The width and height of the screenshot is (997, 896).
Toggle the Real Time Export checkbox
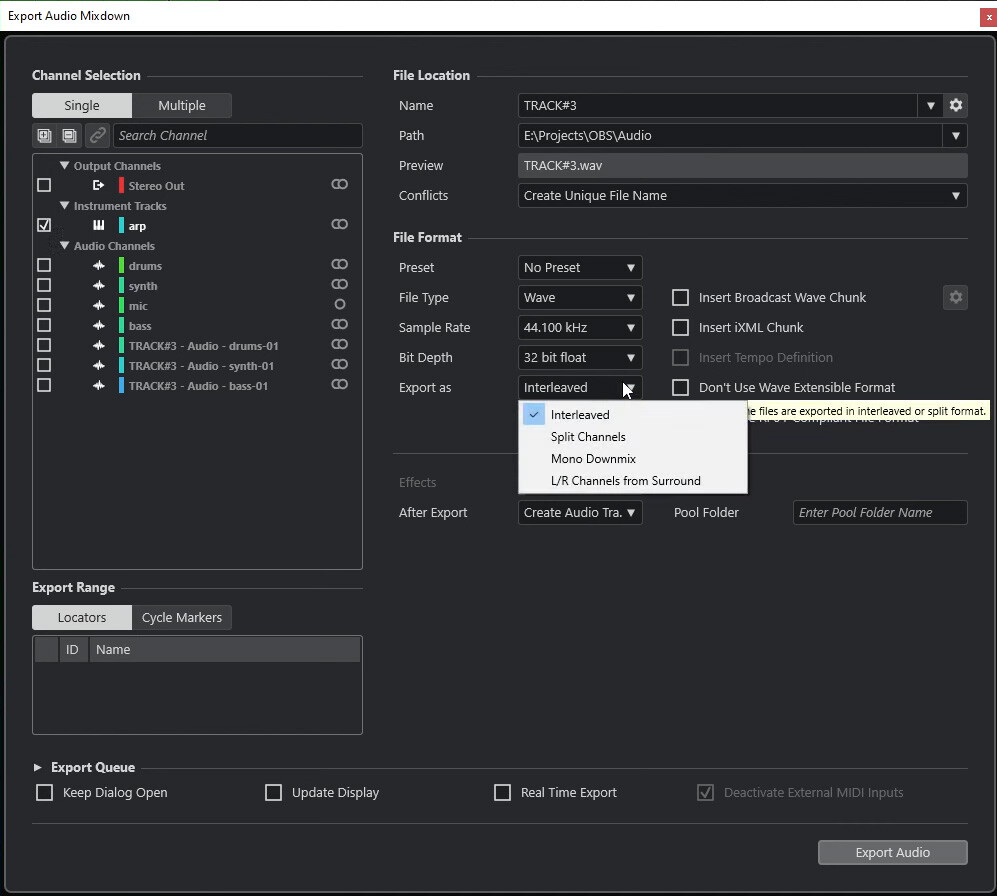click(x=503, y=792)
